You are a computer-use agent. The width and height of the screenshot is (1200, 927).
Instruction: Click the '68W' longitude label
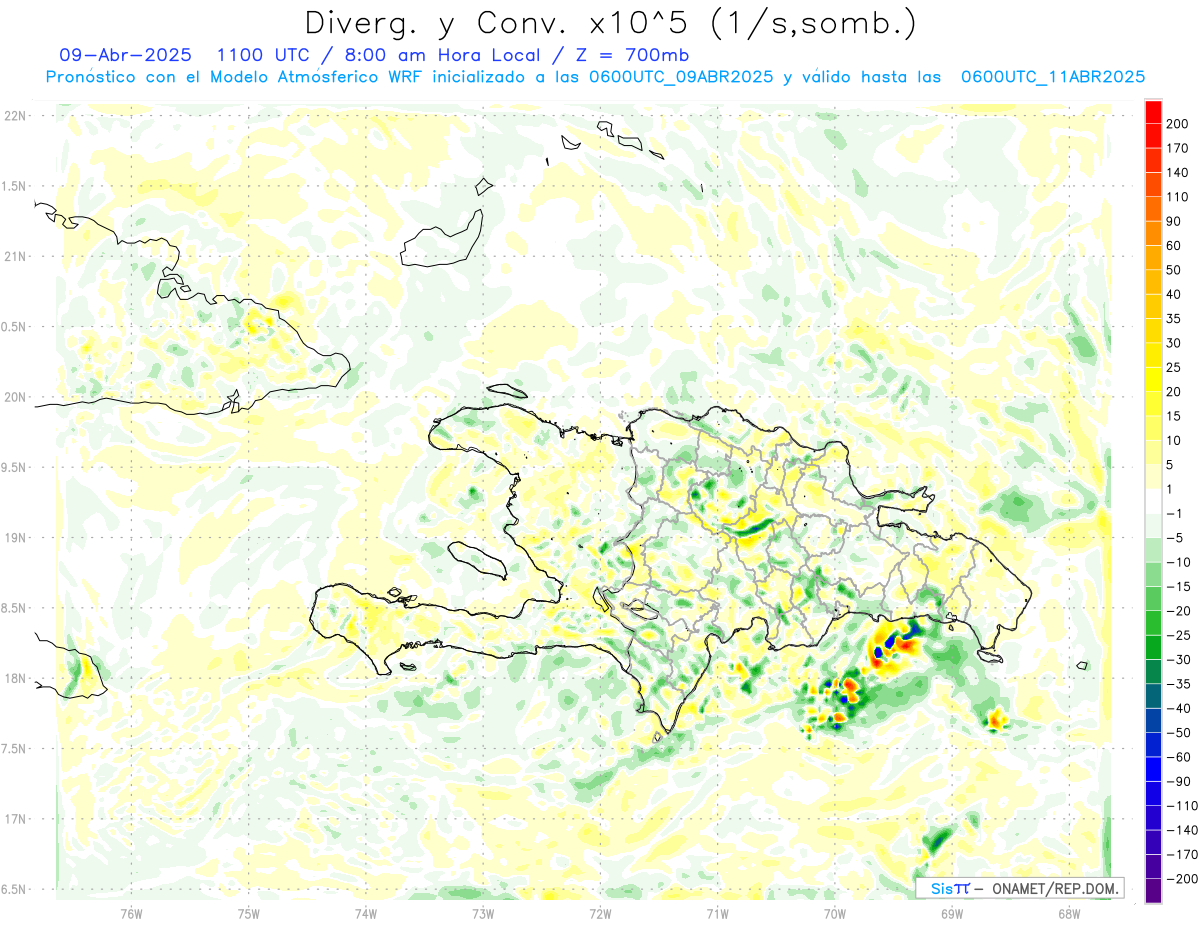pos(1068,913)
